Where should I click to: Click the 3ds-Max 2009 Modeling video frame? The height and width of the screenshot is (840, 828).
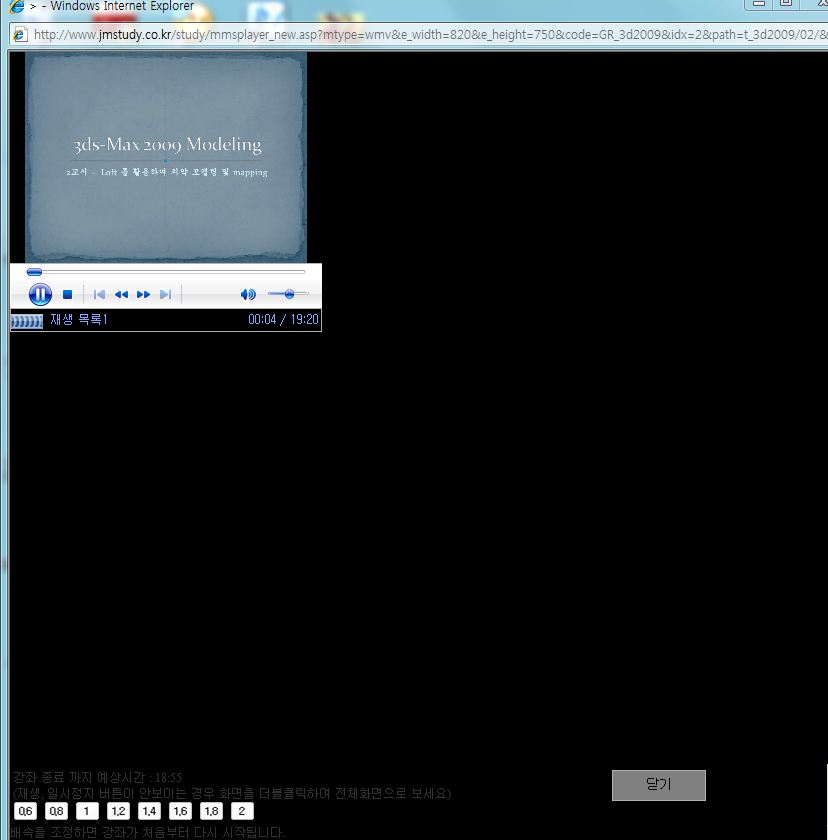point(165,157)
